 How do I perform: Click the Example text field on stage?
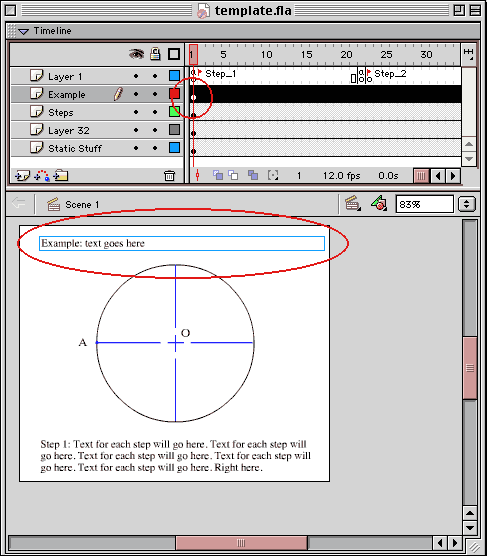point(182,243)
